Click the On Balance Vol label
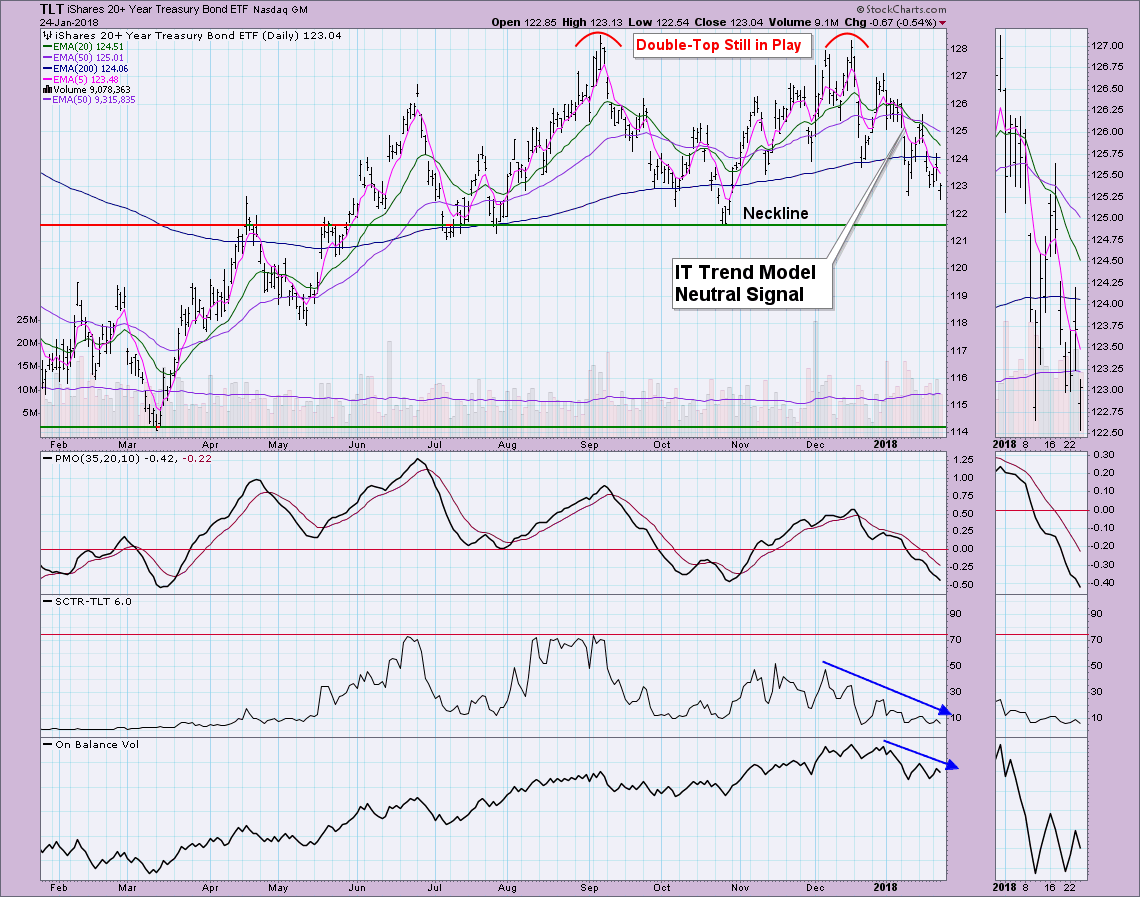 pyautogui.click(x=87, y=744)
